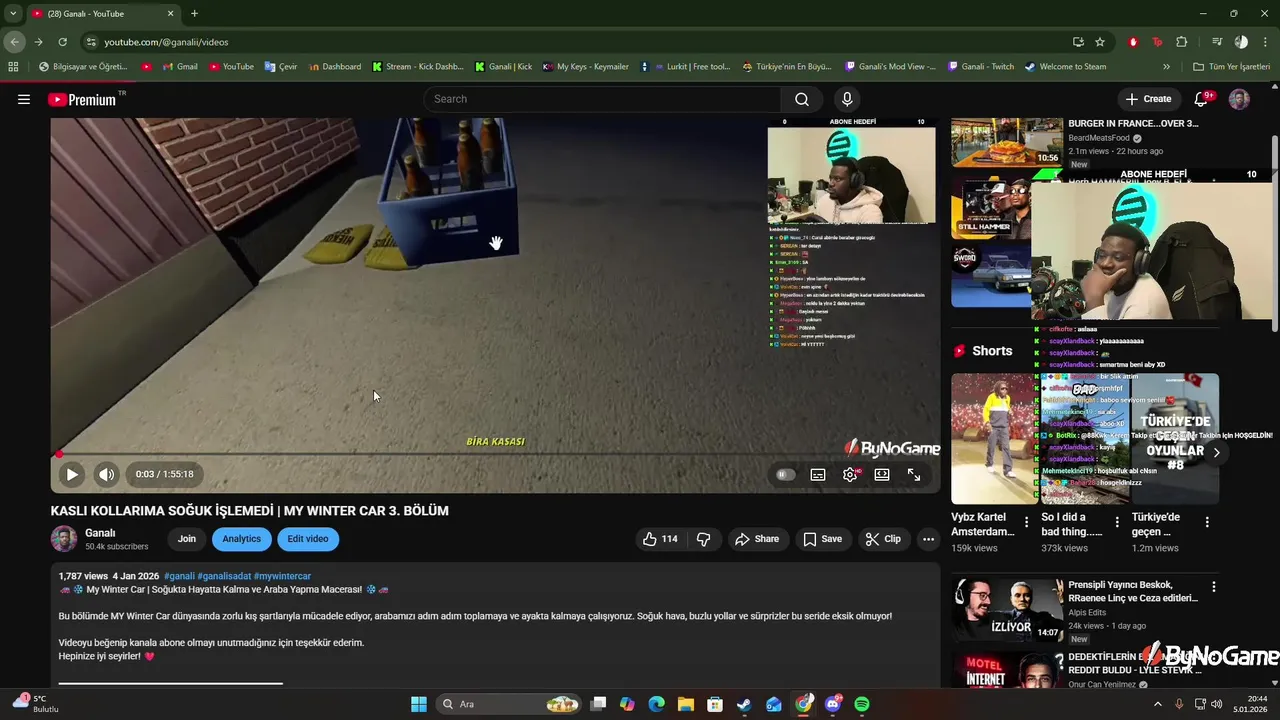Toggle subtitles/closed captions

pos(818,475)
